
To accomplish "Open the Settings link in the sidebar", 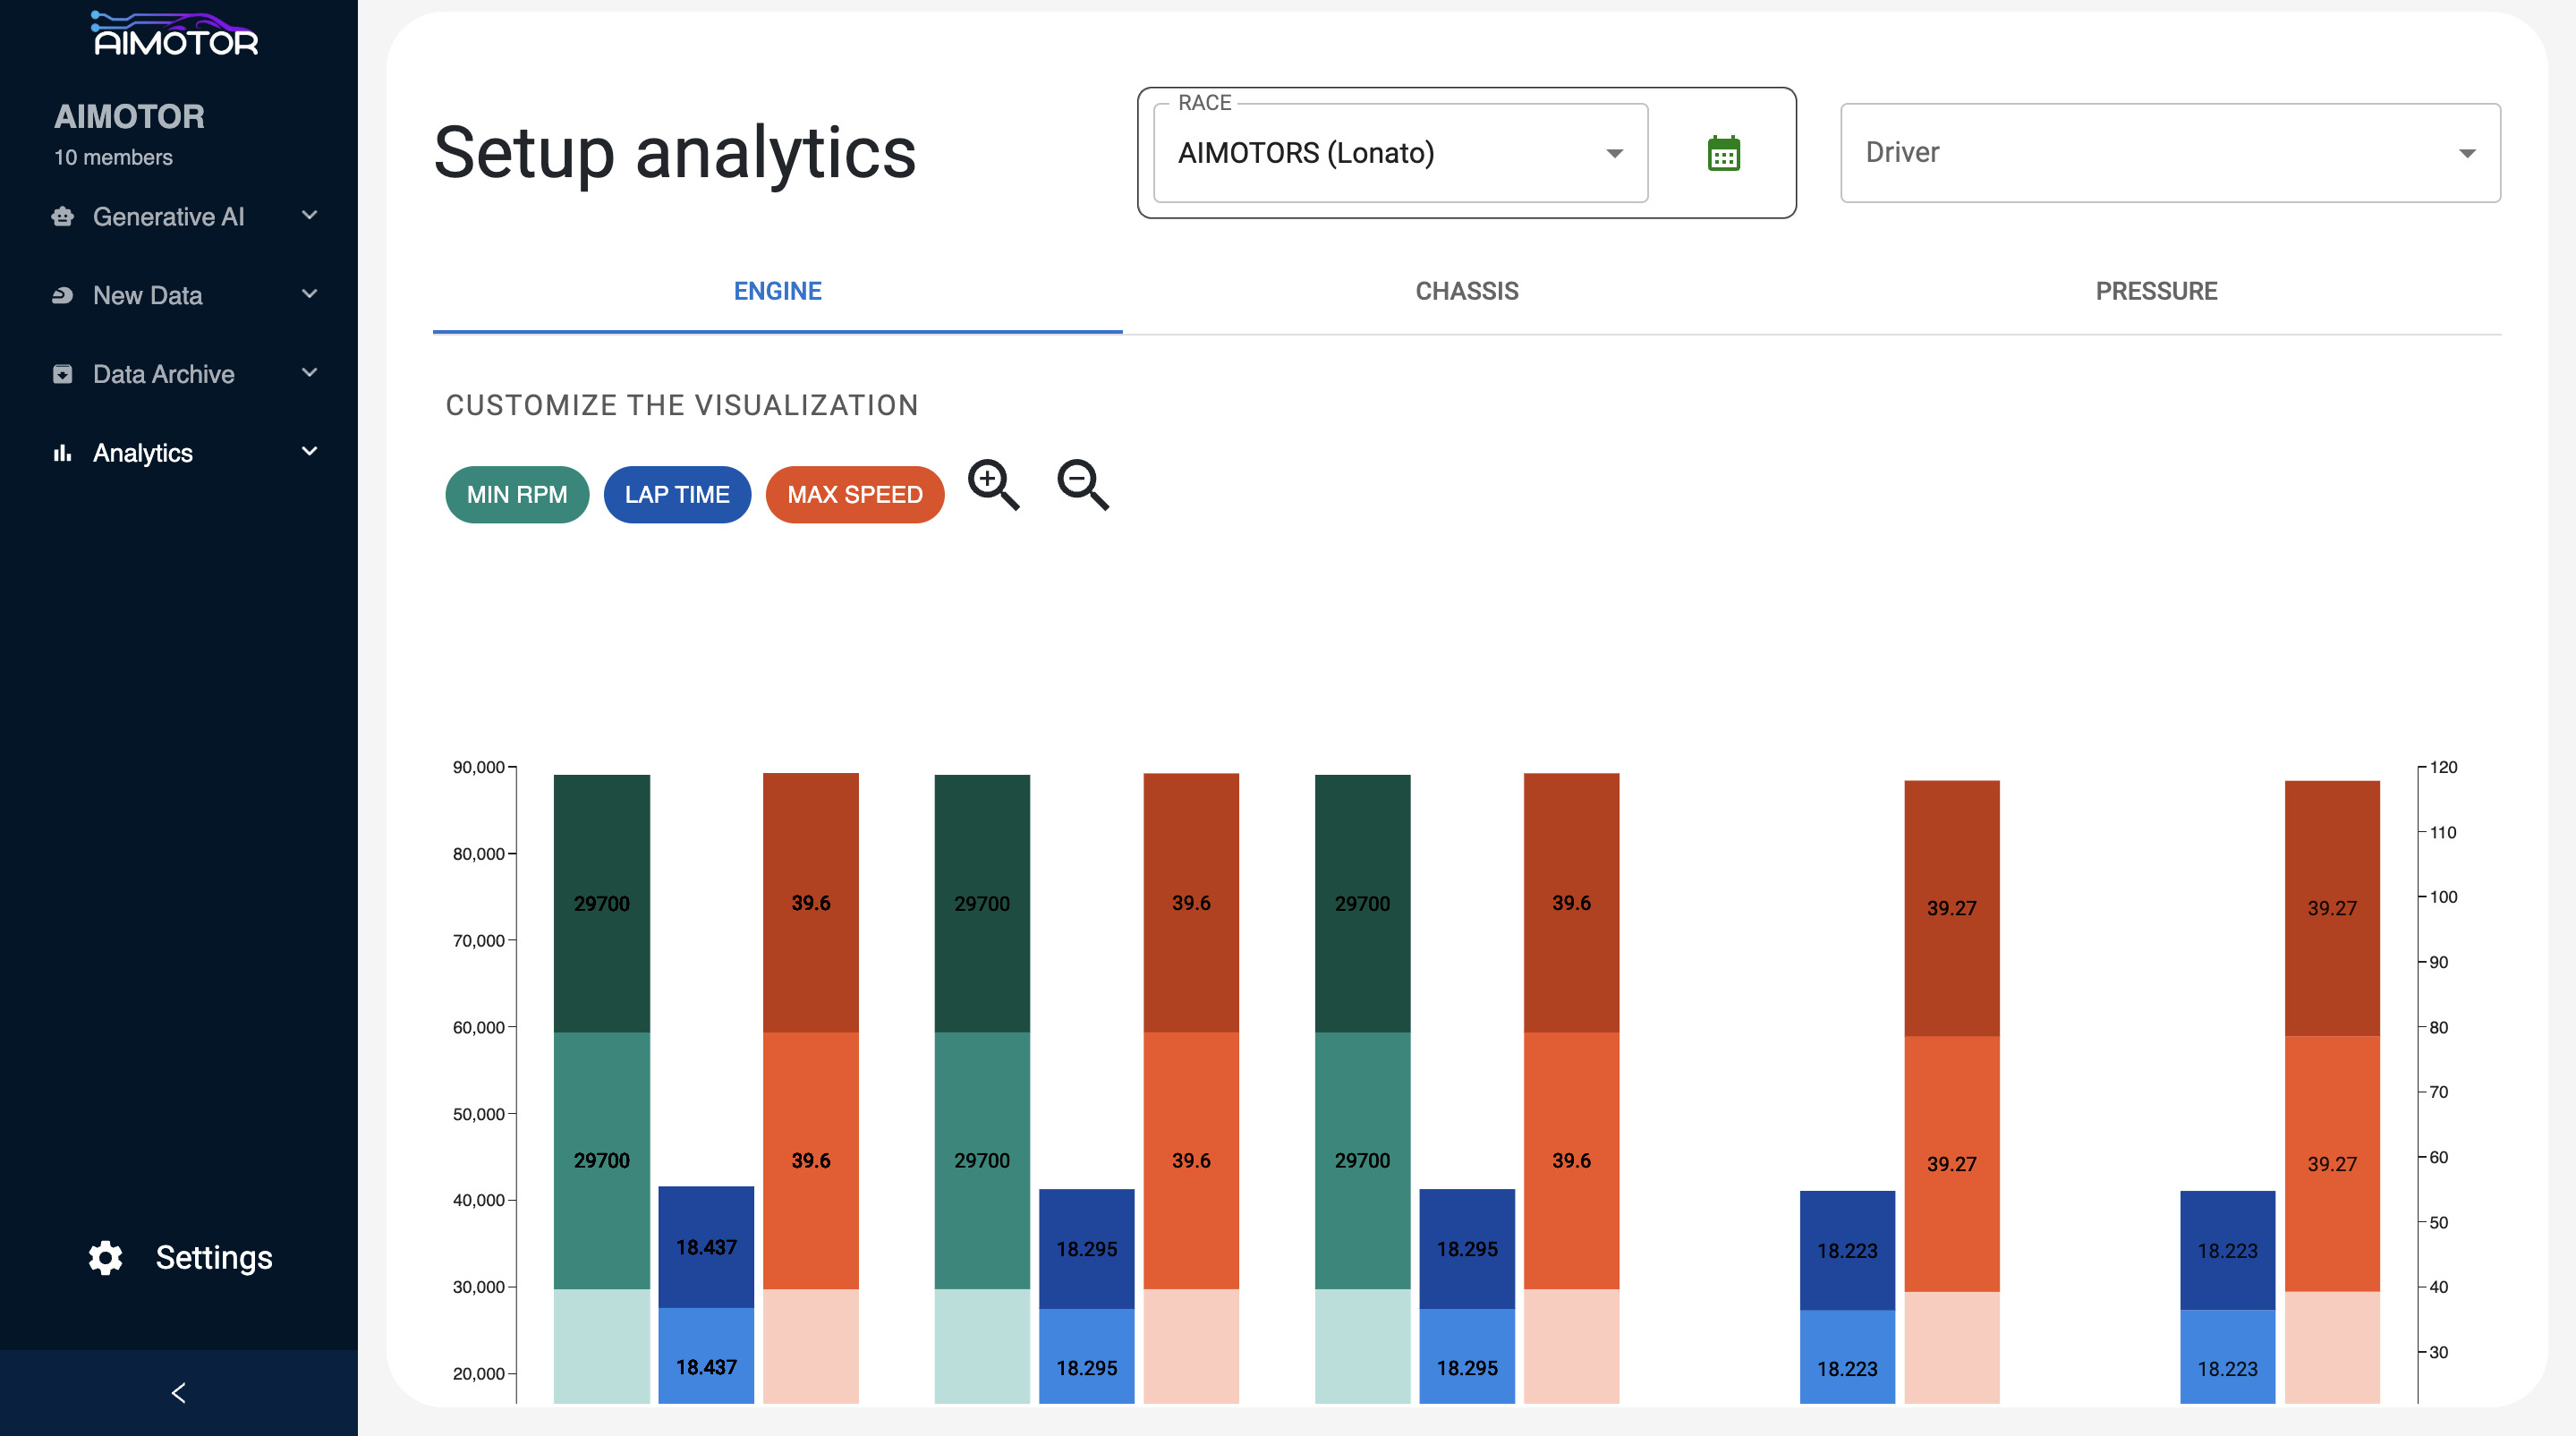I will point(213,1257).
